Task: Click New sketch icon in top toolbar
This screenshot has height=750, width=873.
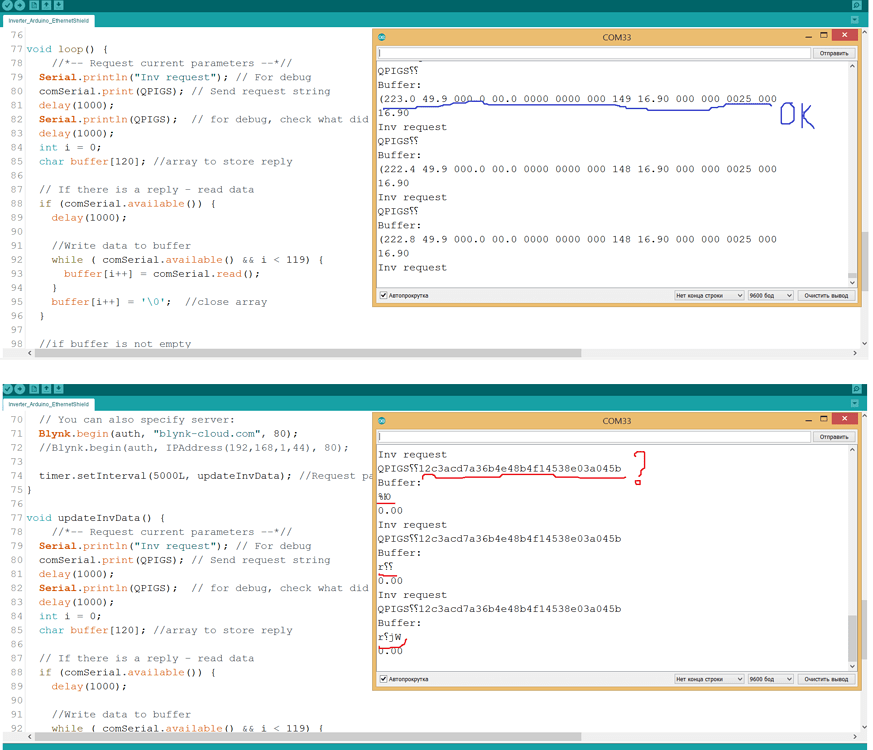Action: 34,5
